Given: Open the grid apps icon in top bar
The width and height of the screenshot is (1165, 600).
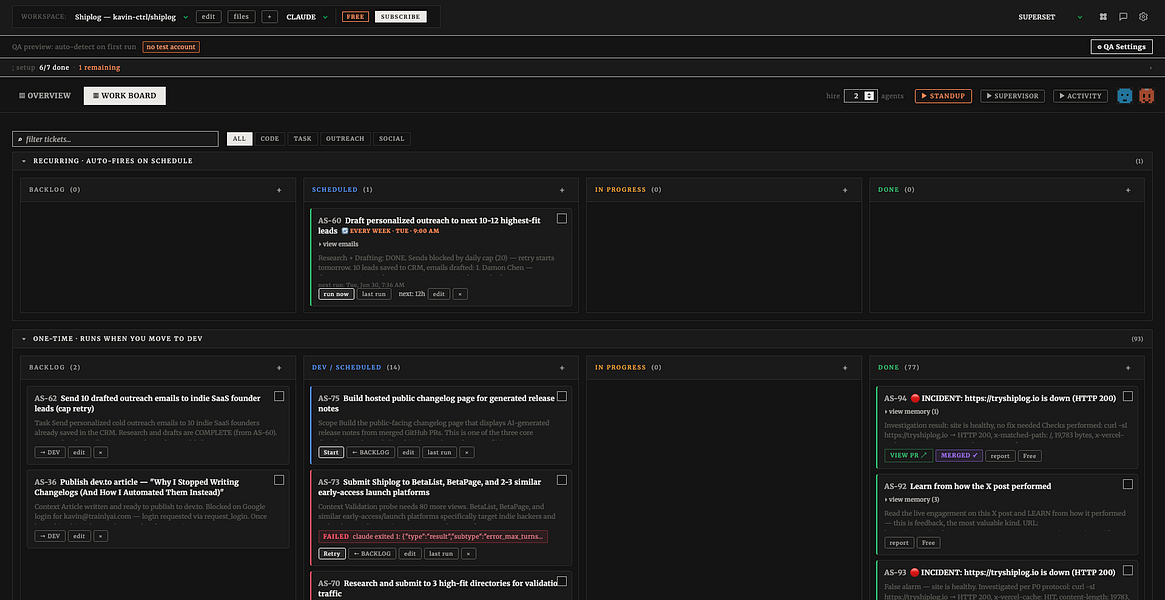Looking at the screenshot, I should point(1103,16).
